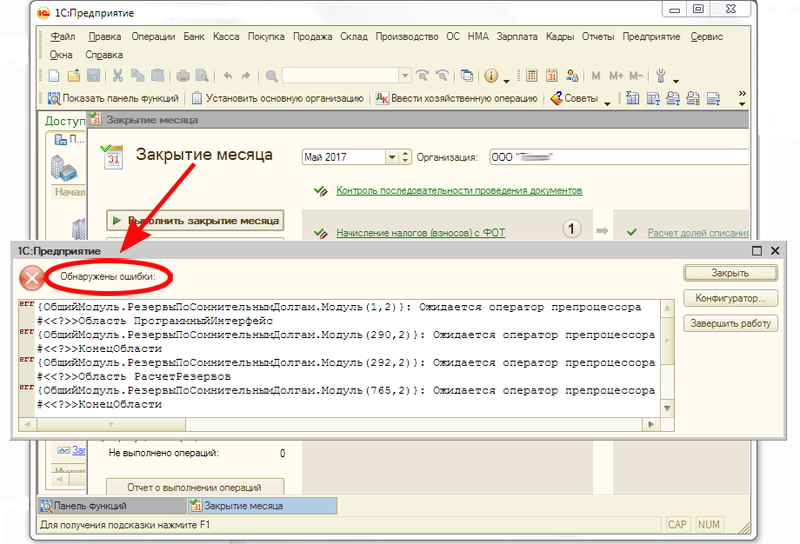The image size is (800, 544).
Task: Click Отчет о выполнении операций button
Action: 195,487
